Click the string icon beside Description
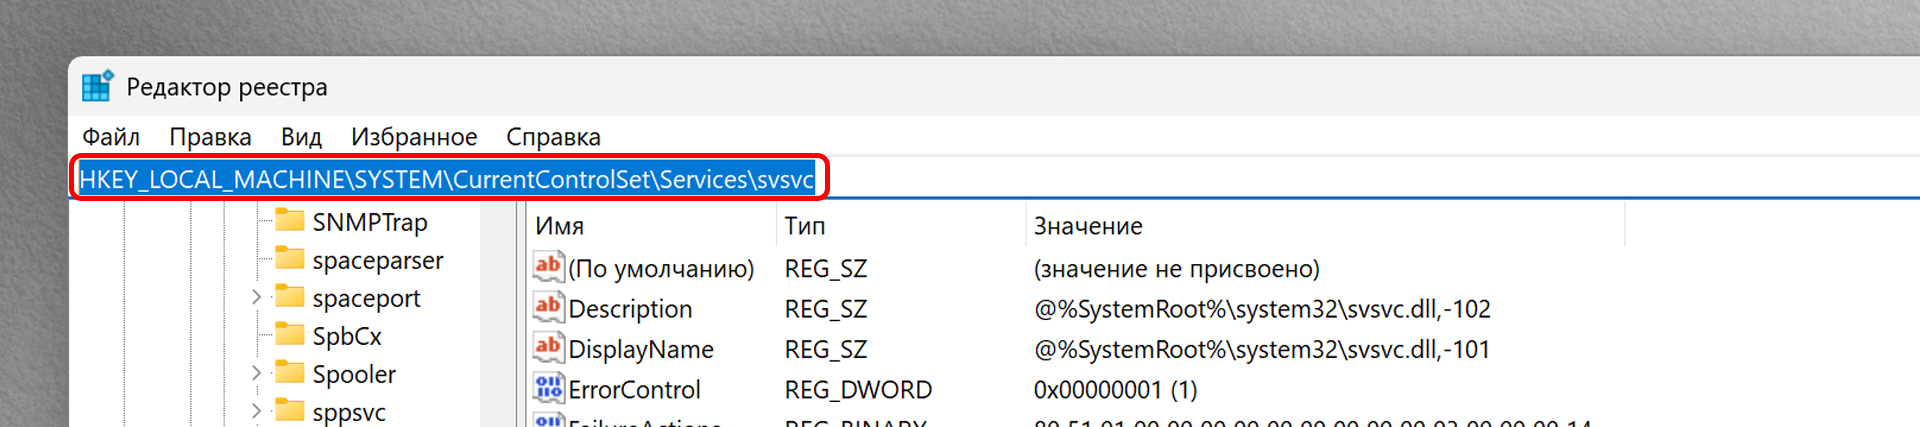1920x427 pixels. [548, 308]
